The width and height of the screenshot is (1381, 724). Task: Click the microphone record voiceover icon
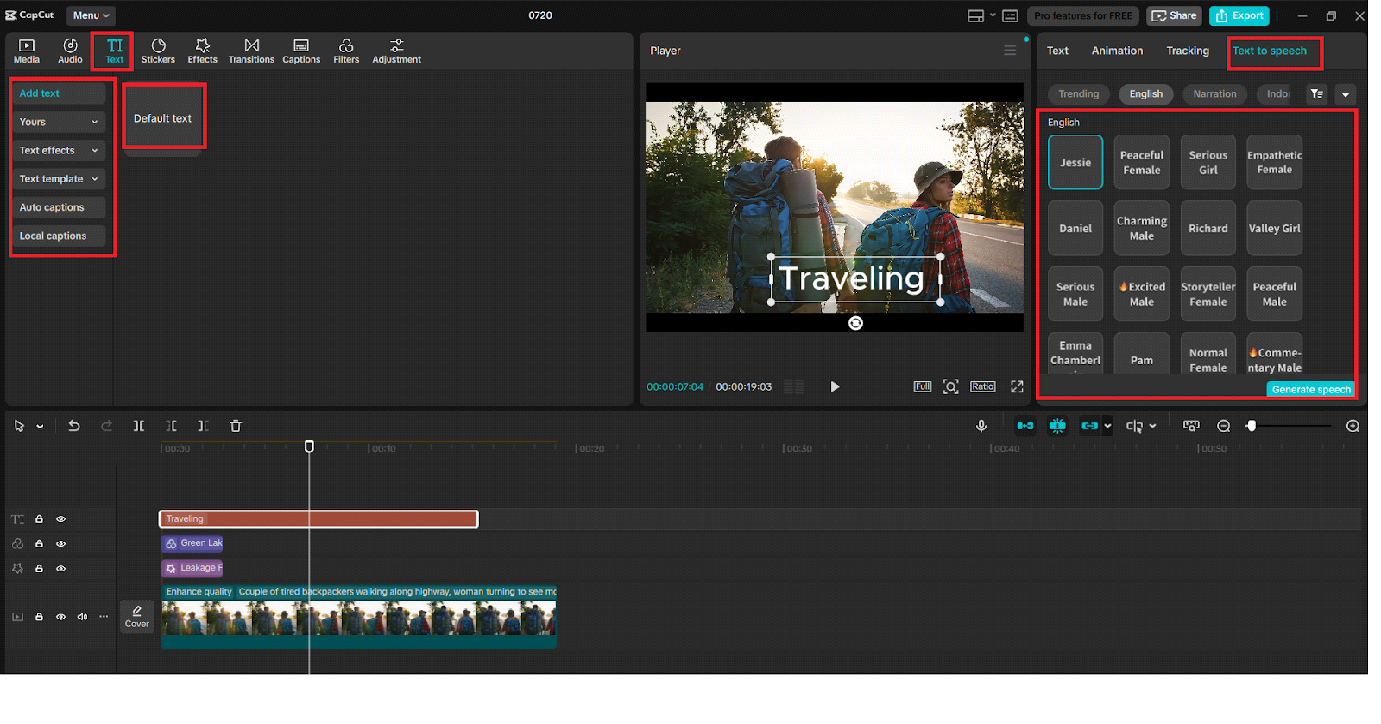(x=982, y=426)
